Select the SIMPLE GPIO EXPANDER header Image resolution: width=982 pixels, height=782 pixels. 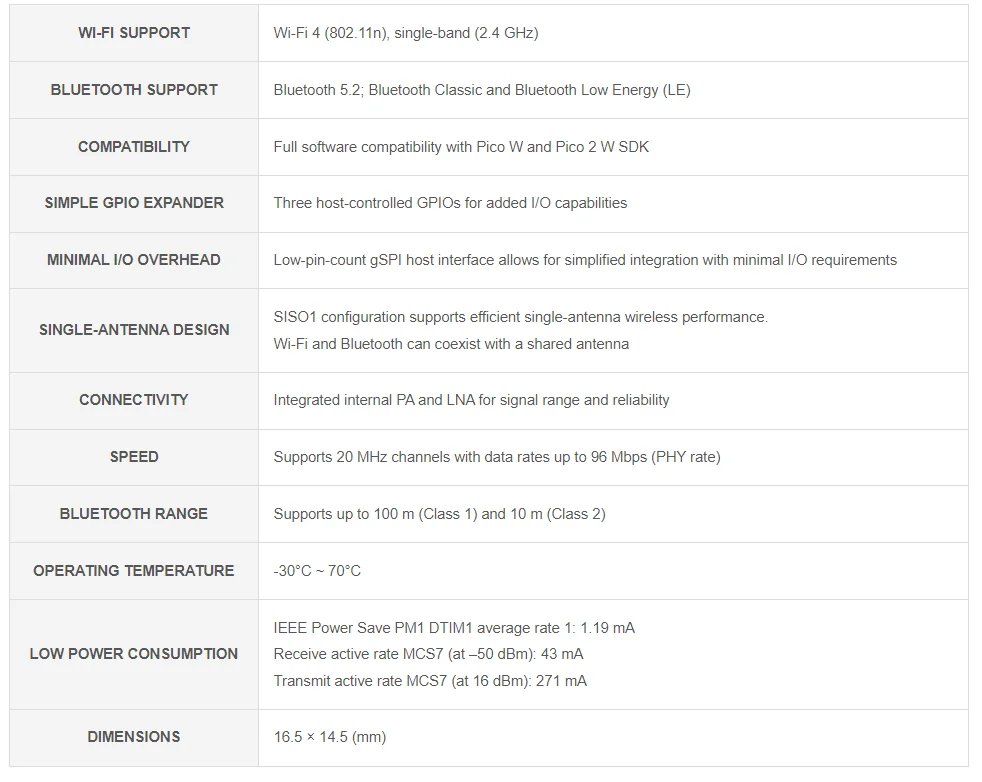point(134,203)
